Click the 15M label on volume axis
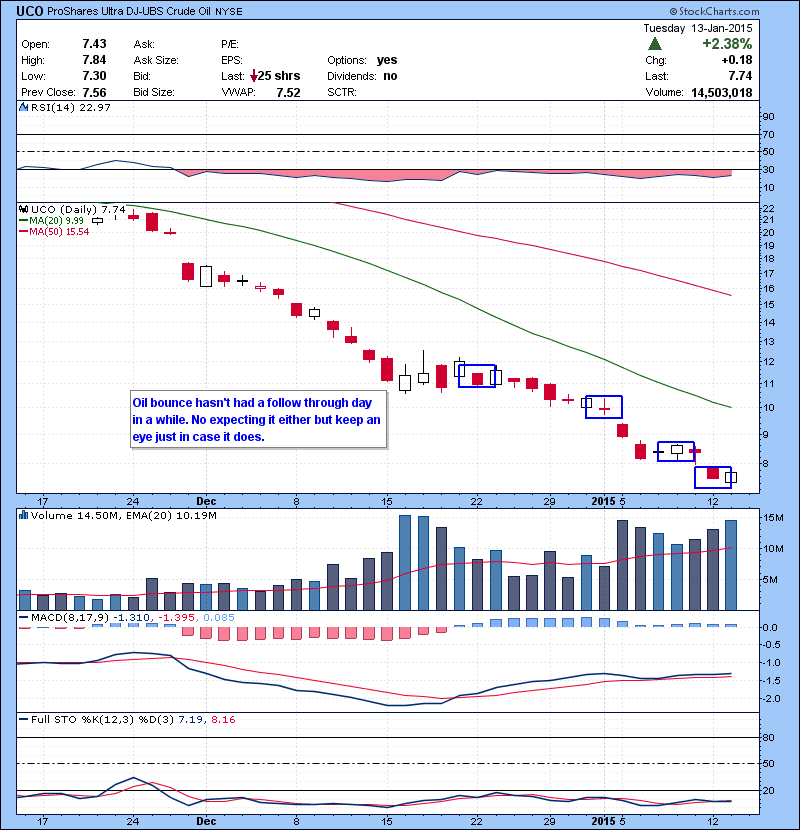The width and height of the screenshot is (800, 830). (x=773, y=517)
